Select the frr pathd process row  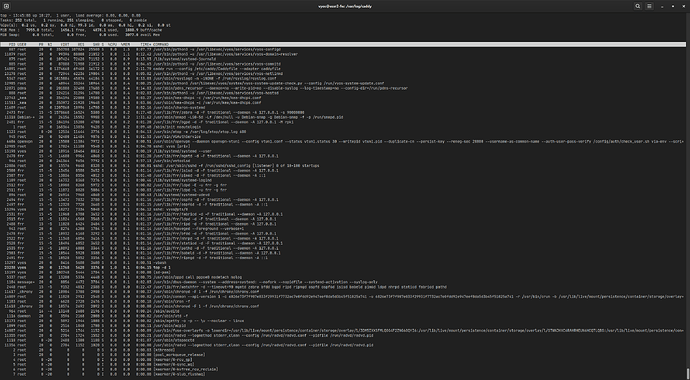(x=343, y=248)
